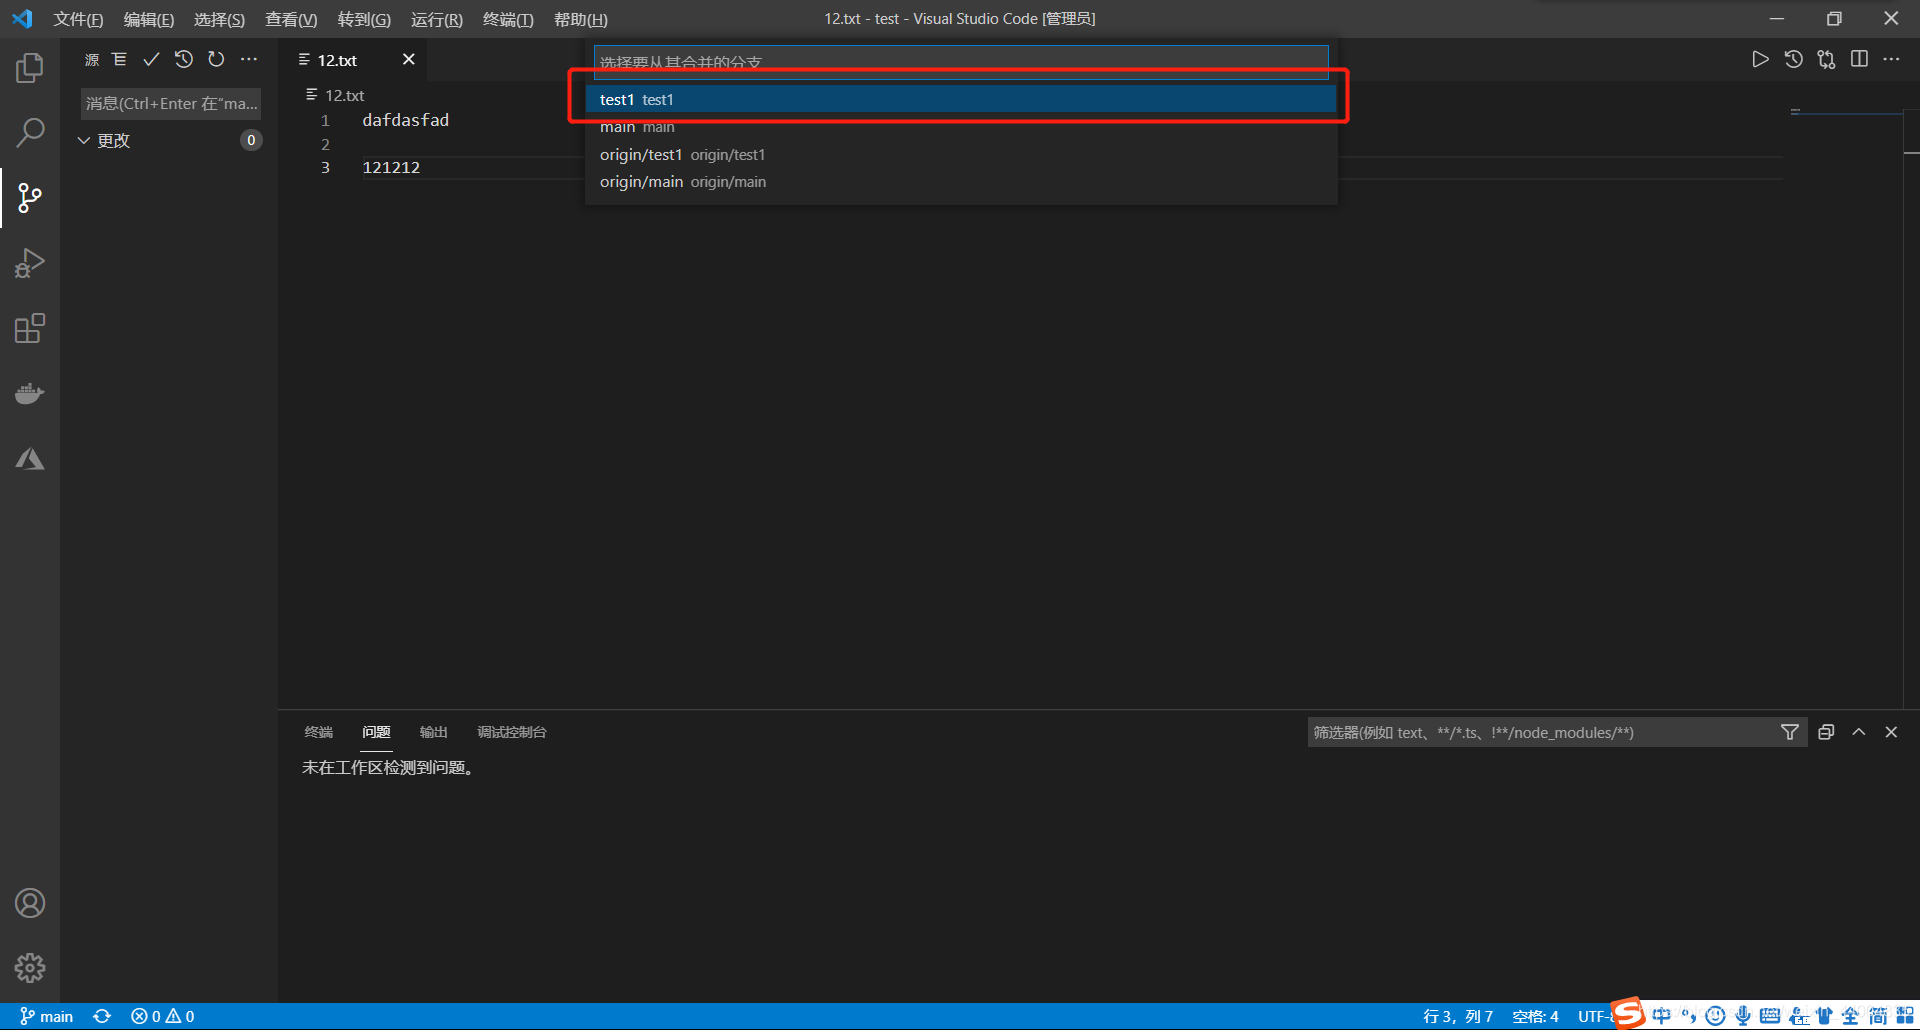This screenshot has height=1030, width=1920.
Task: Close the bottom panel
Action: pos(1891,732)
